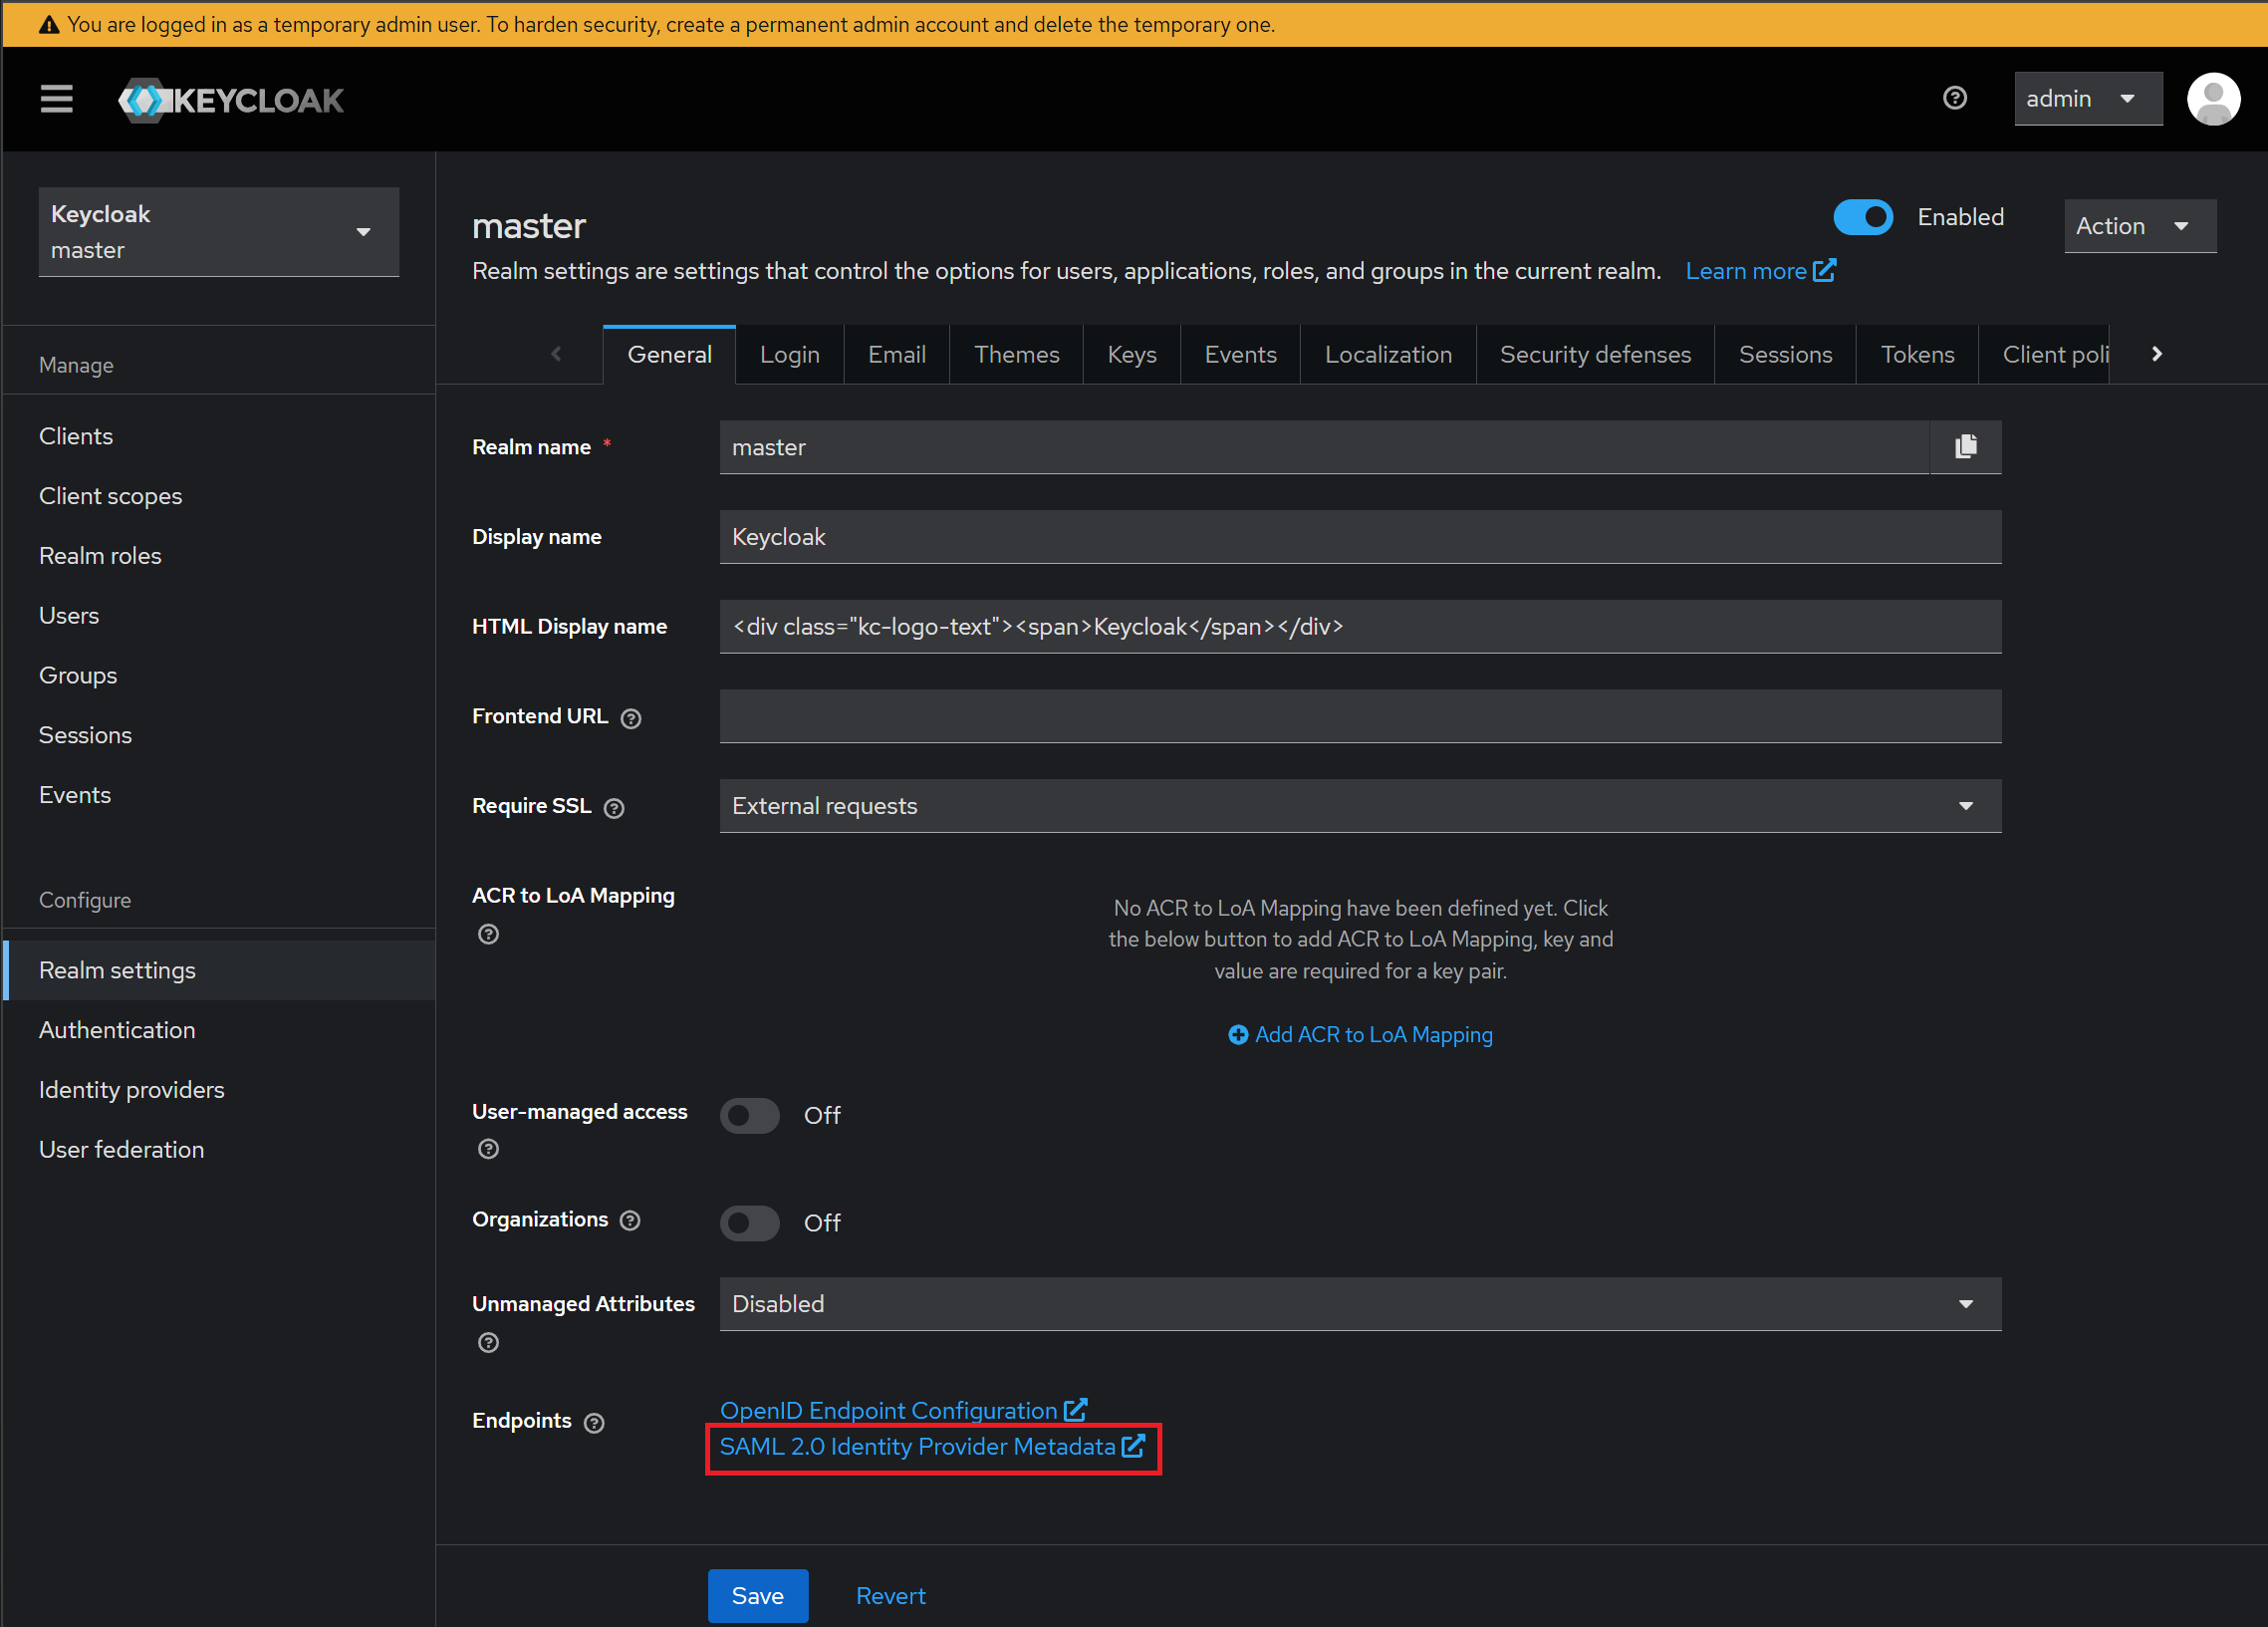
Task: Click Require SSL help icon
Action: point(614,808)
